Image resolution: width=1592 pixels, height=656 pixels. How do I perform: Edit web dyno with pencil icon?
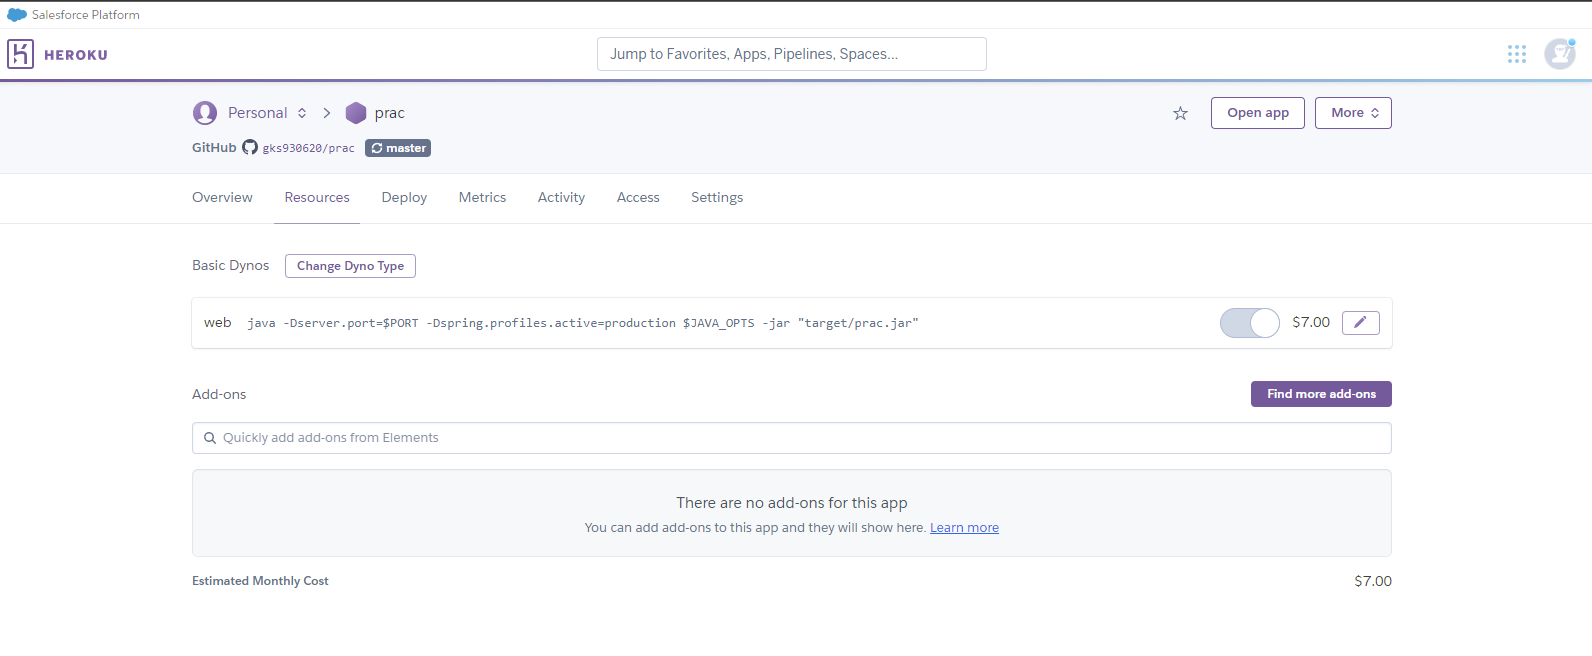point(1360,322)
